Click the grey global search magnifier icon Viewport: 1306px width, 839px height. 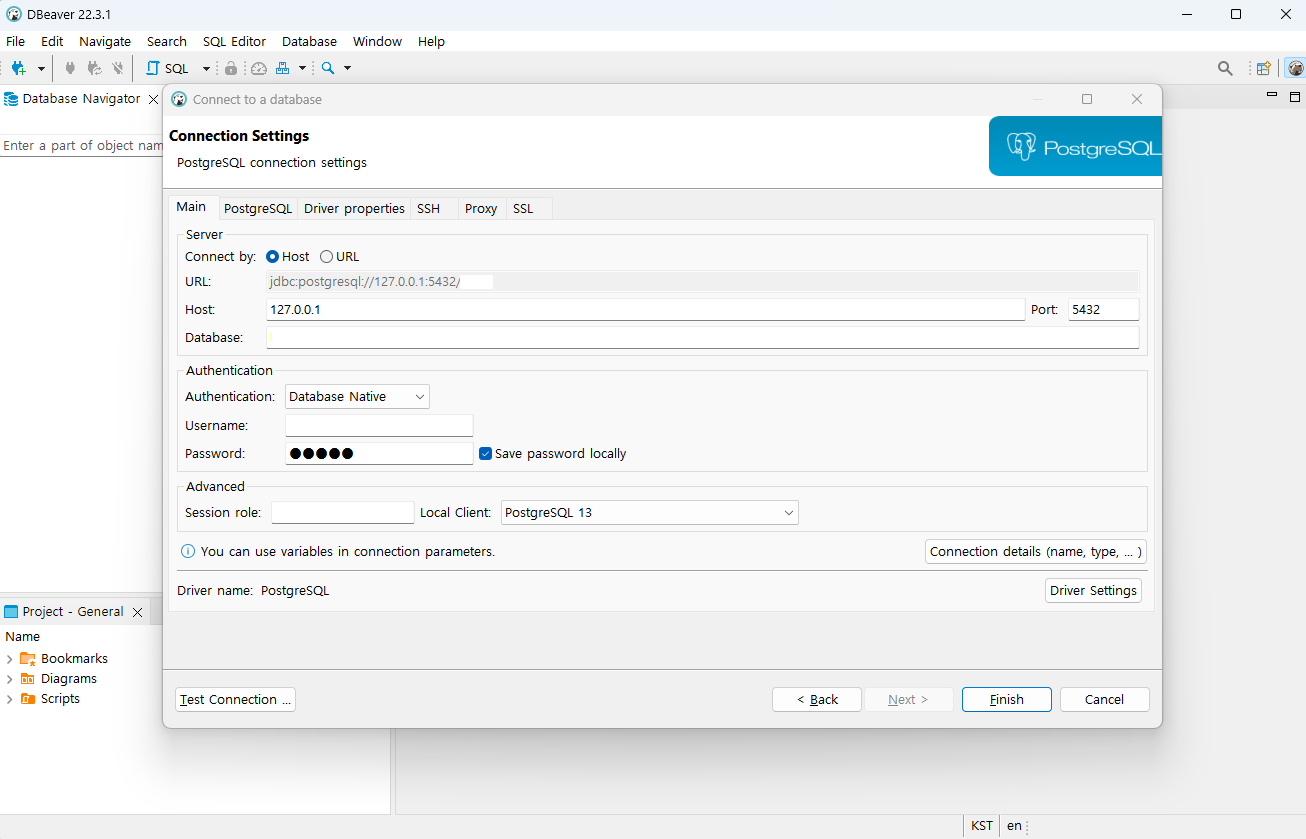tap(1225, 68)
